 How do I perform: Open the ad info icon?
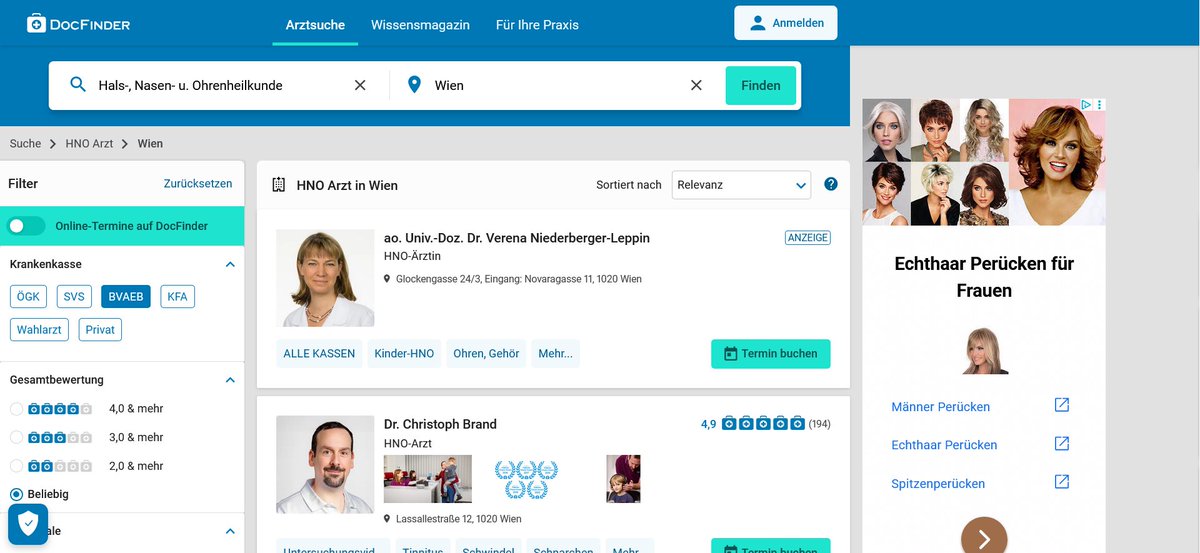(1086, 104)
